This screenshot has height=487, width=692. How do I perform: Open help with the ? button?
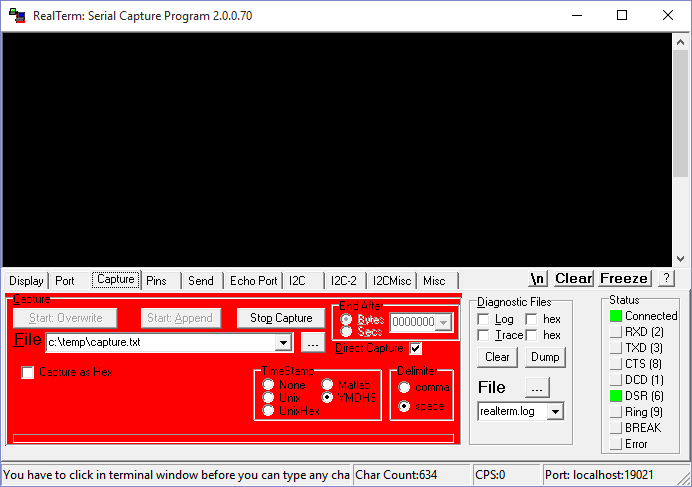666,279
